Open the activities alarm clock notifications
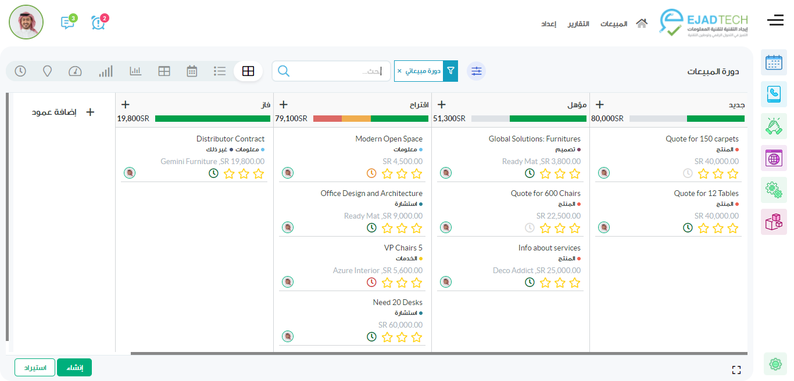This screenshot has width=794, height=381. click(x=98, y=22)
